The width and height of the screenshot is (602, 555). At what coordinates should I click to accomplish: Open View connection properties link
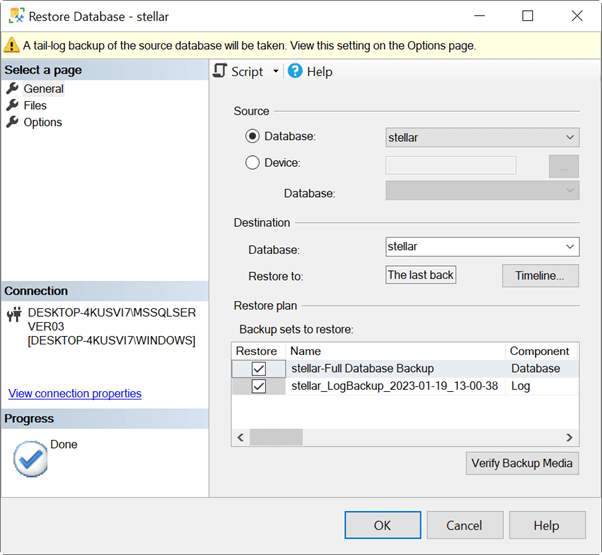click(75, 393)
